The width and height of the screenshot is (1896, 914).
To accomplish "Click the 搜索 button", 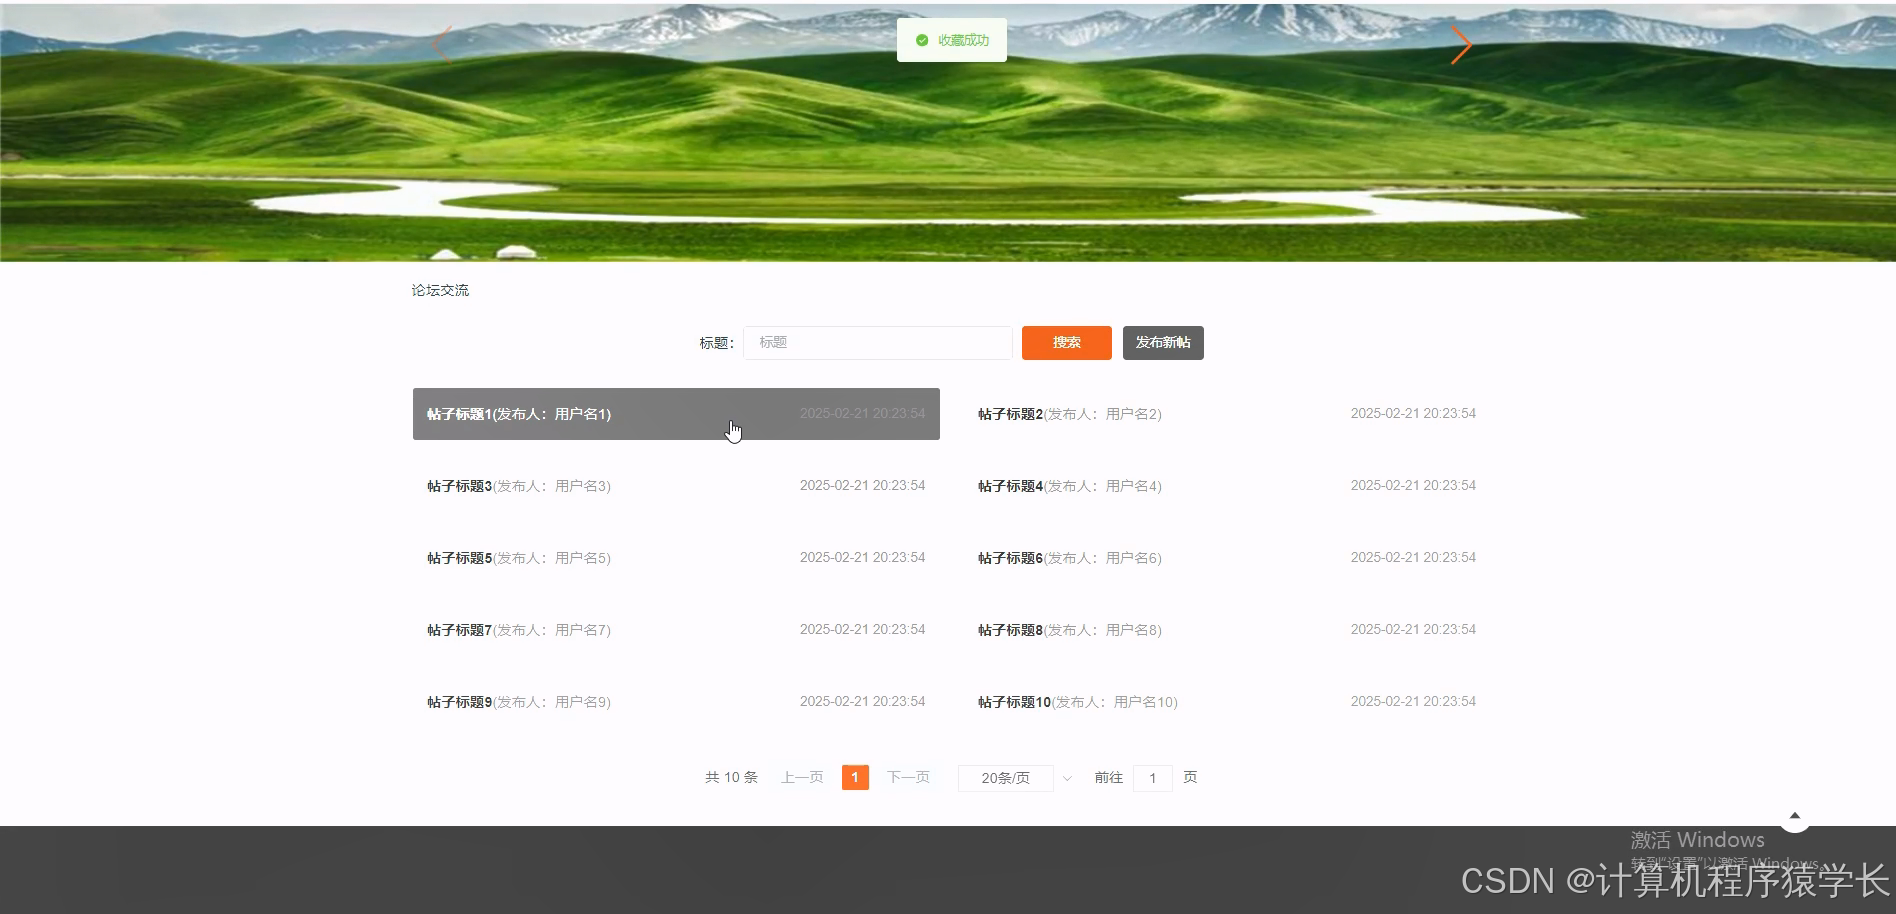I will 1065,342.
